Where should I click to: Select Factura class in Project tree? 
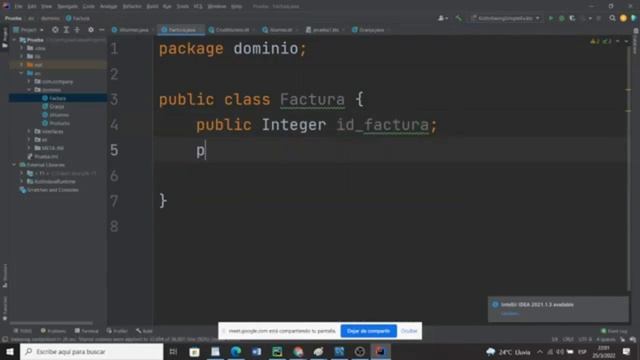pos(58,98)
